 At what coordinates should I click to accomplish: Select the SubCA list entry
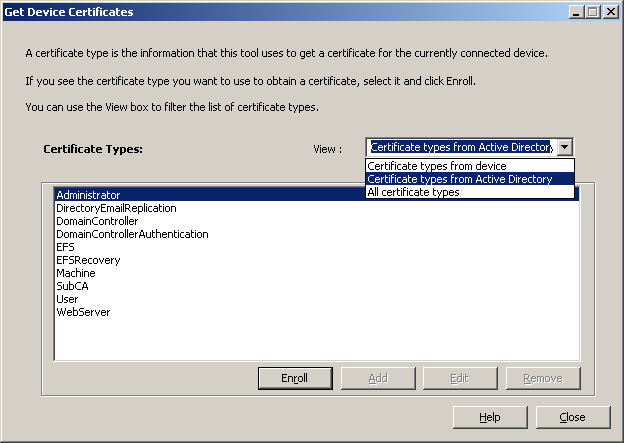pyautogui.click(x=317, y=286)
